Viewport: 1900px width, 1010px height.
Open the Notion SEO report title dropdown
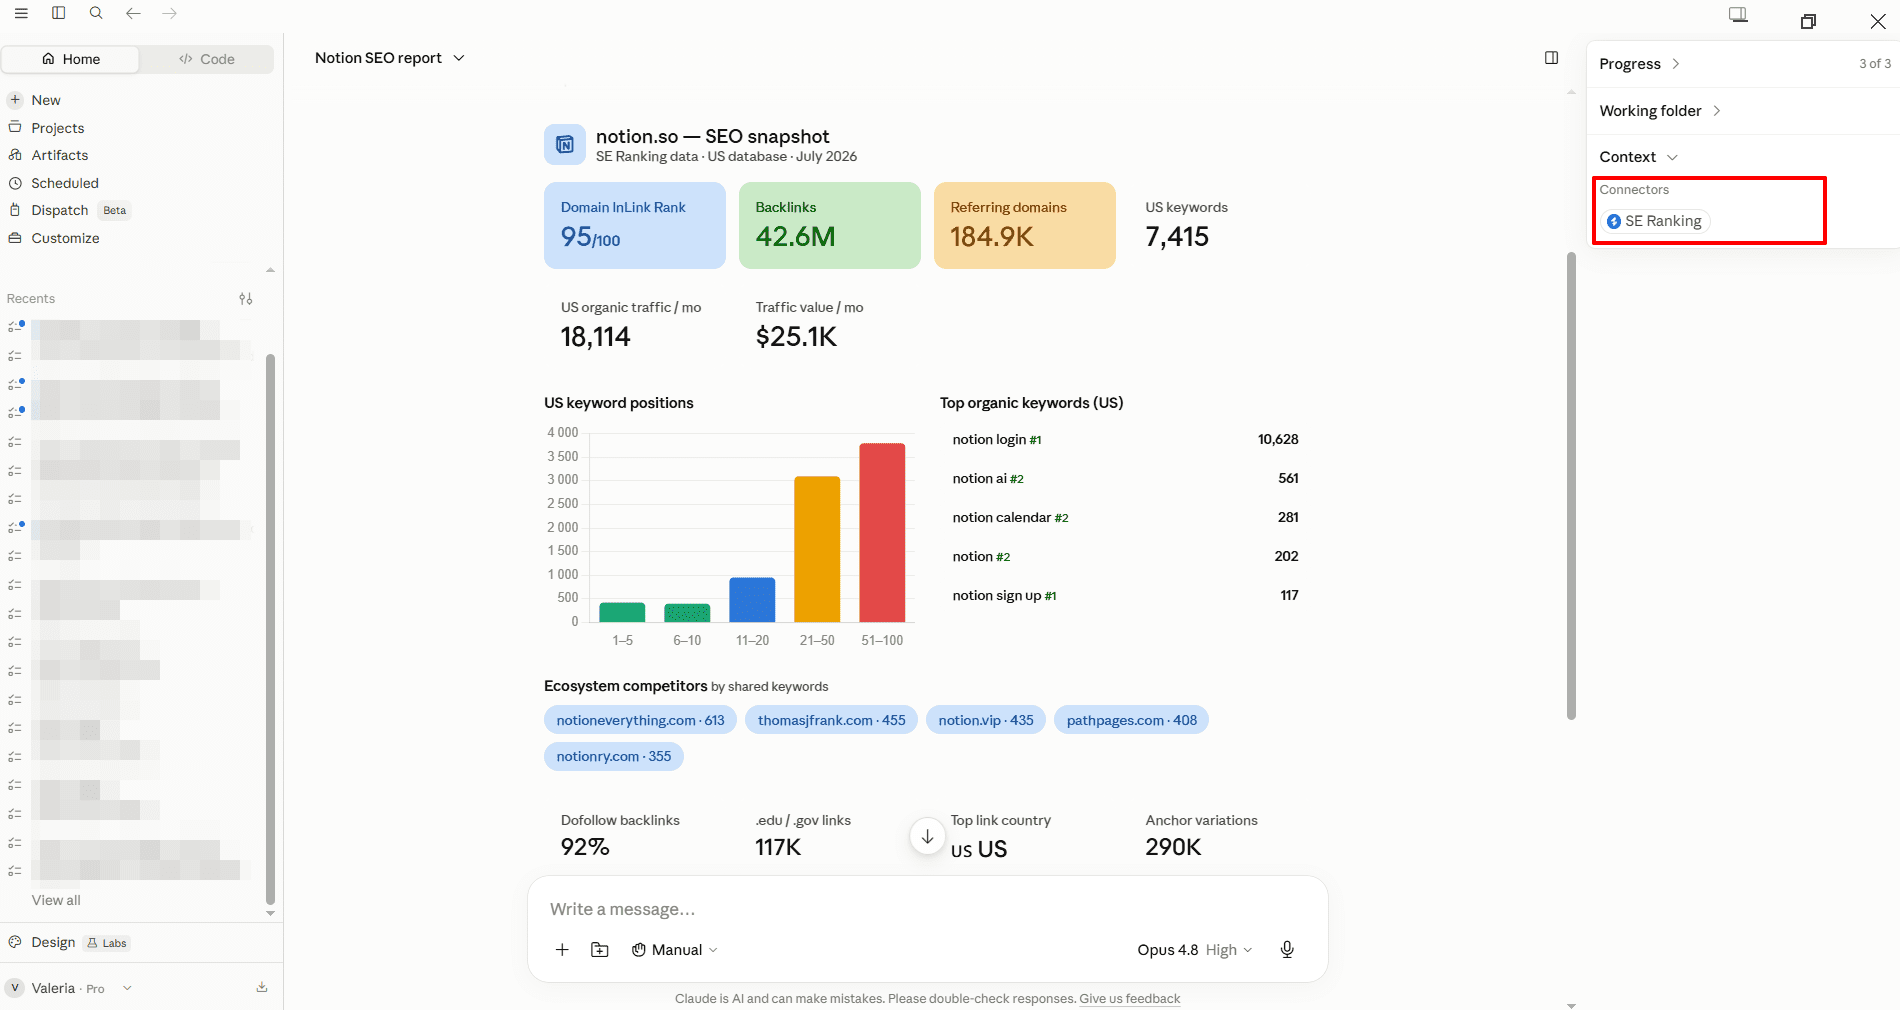(x=390, y=58)
